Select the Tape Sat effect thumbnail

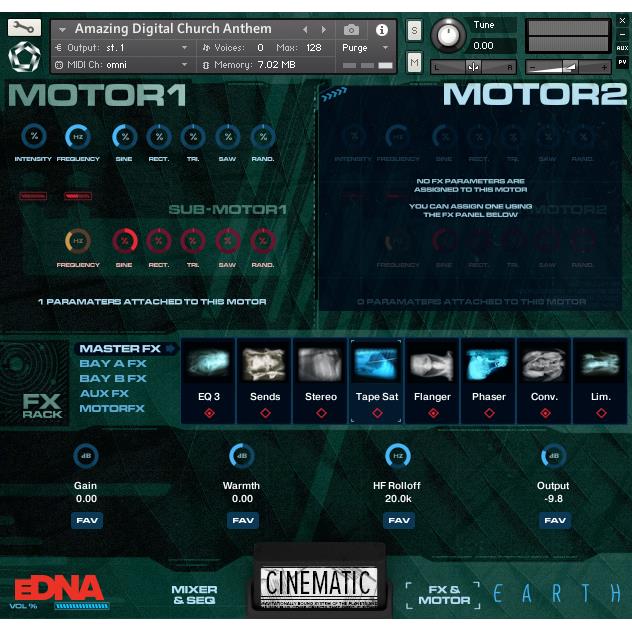click(376, 364)
